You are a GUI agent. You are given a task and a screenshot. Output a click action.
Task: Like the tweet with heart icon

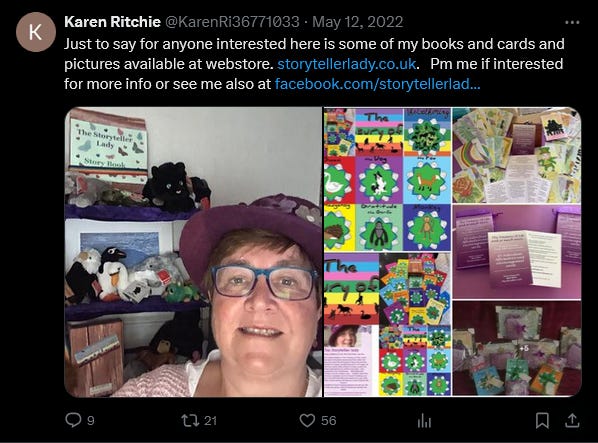(x=307, y=421)
